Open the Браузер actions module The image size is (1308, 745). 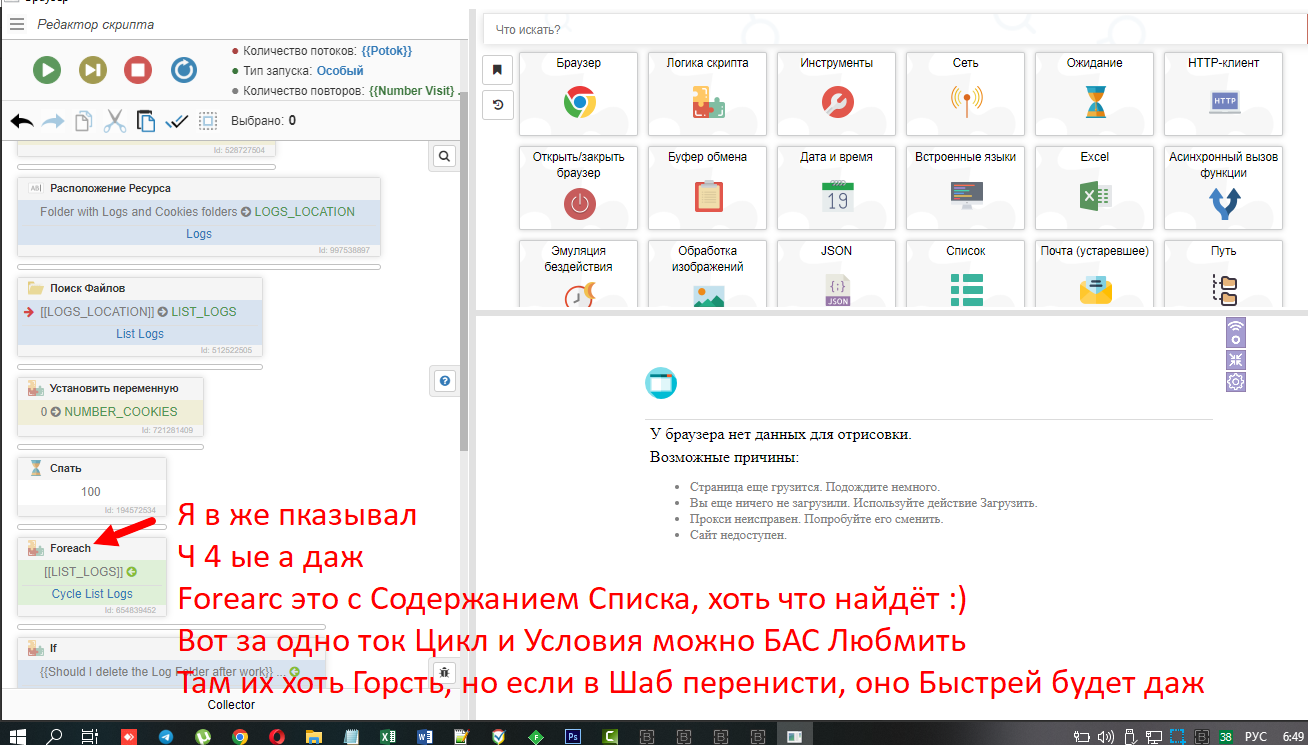[x=578, y=93]
